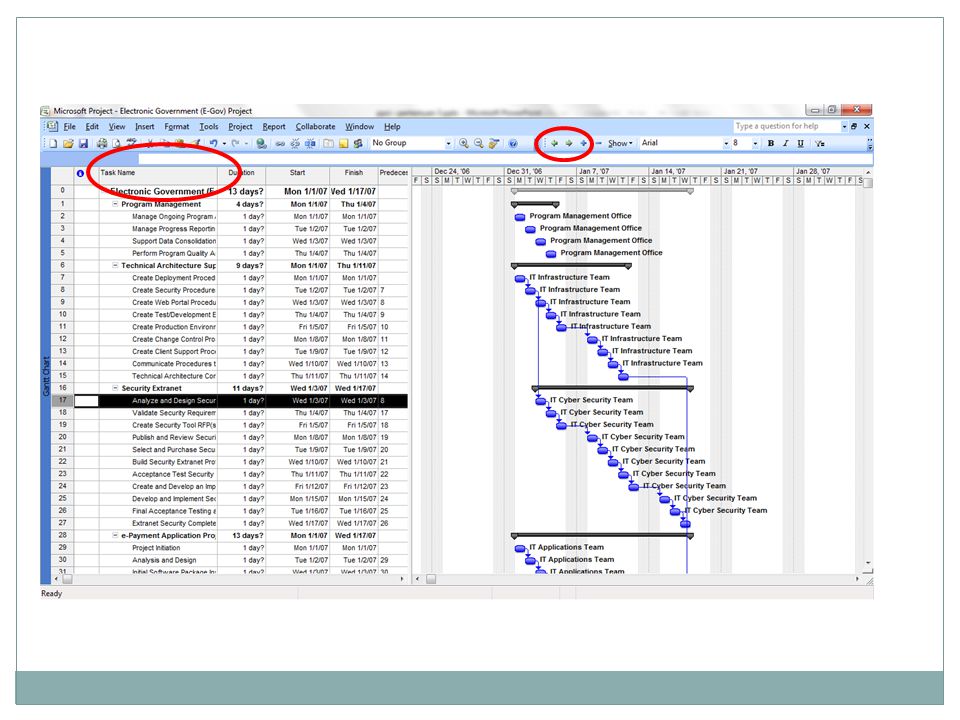Insert a hyperlink via globe icon
Screen dimensions: 960x720
[261, 143]
